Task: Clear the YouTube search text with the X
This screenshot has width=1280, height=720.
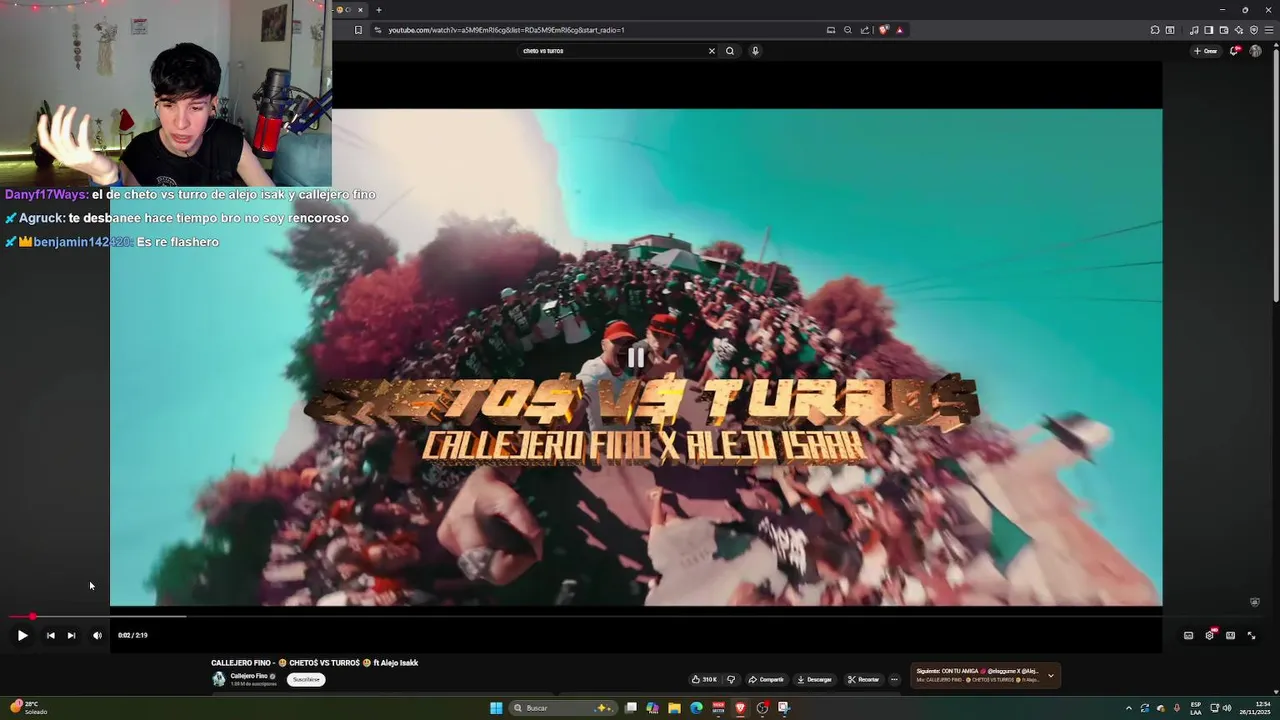Action: pos(712,51)
